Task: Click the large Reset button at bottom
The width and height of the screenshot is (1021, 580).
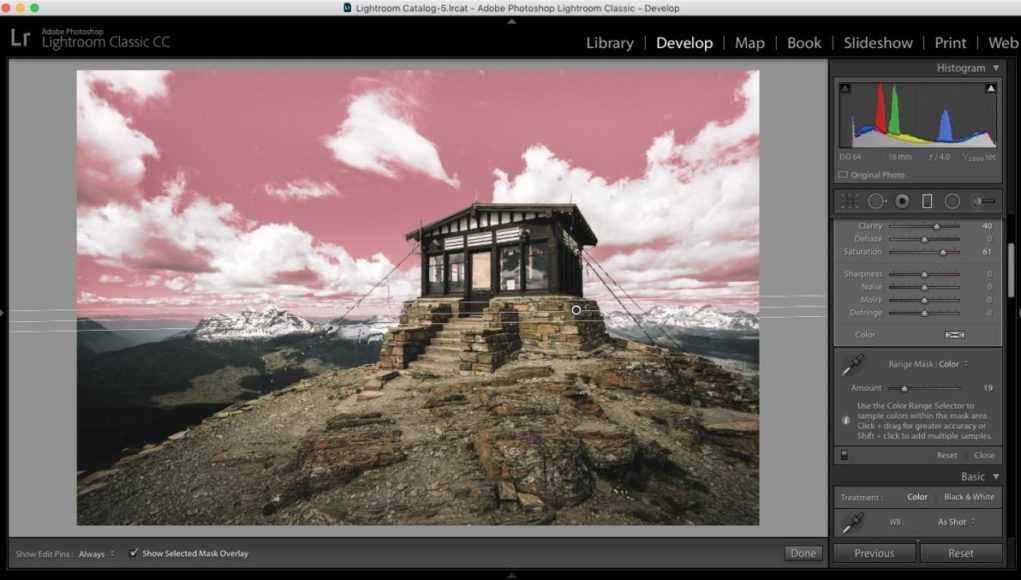Action: [x=960, y=553]
